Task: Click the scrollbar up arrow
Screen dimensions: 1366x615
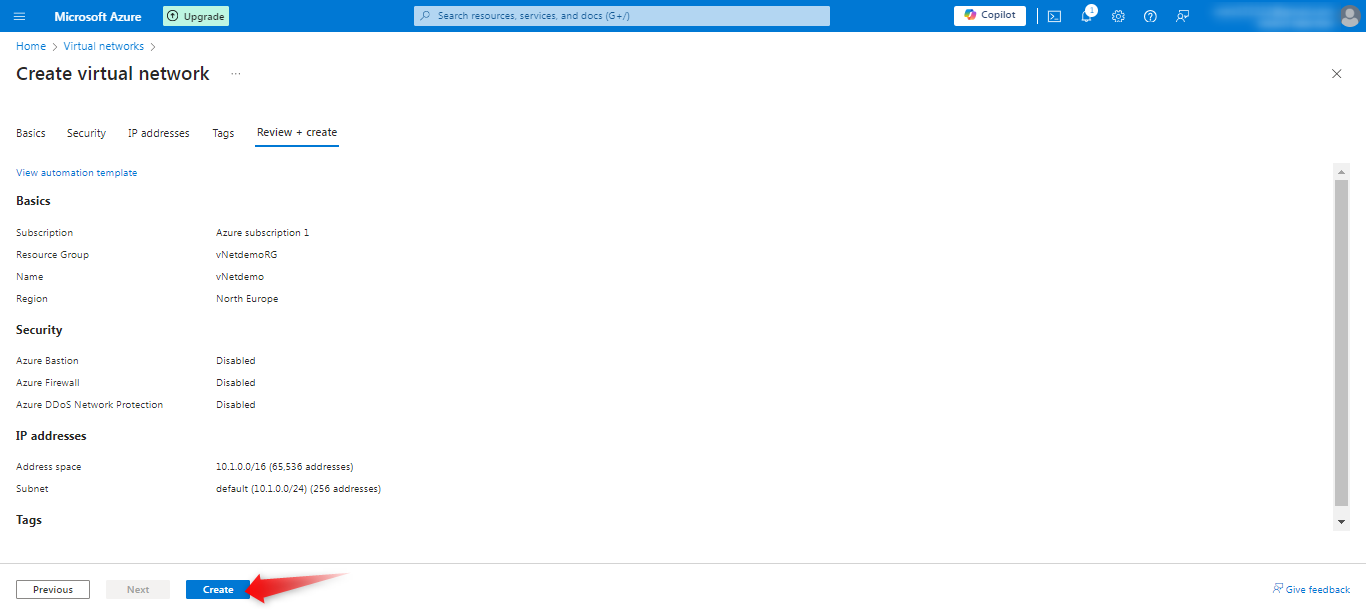Action: 1342,172
